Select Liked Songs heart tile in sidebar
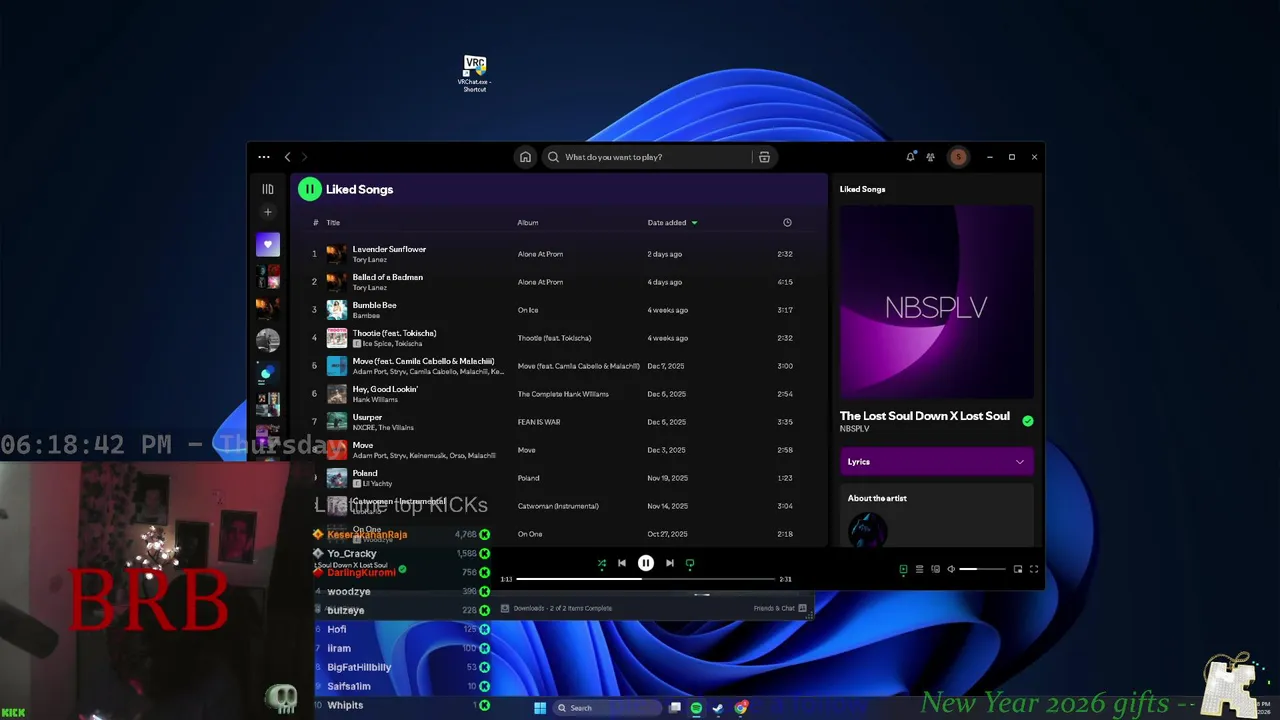This screenshot has height=720, width=1280. pyautogui.click(x=267, y=245)
